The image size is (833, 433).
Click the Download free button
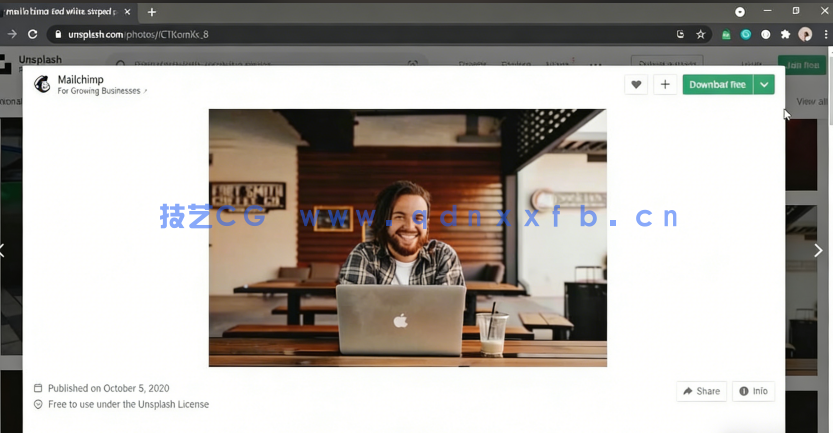click(717, 85)
